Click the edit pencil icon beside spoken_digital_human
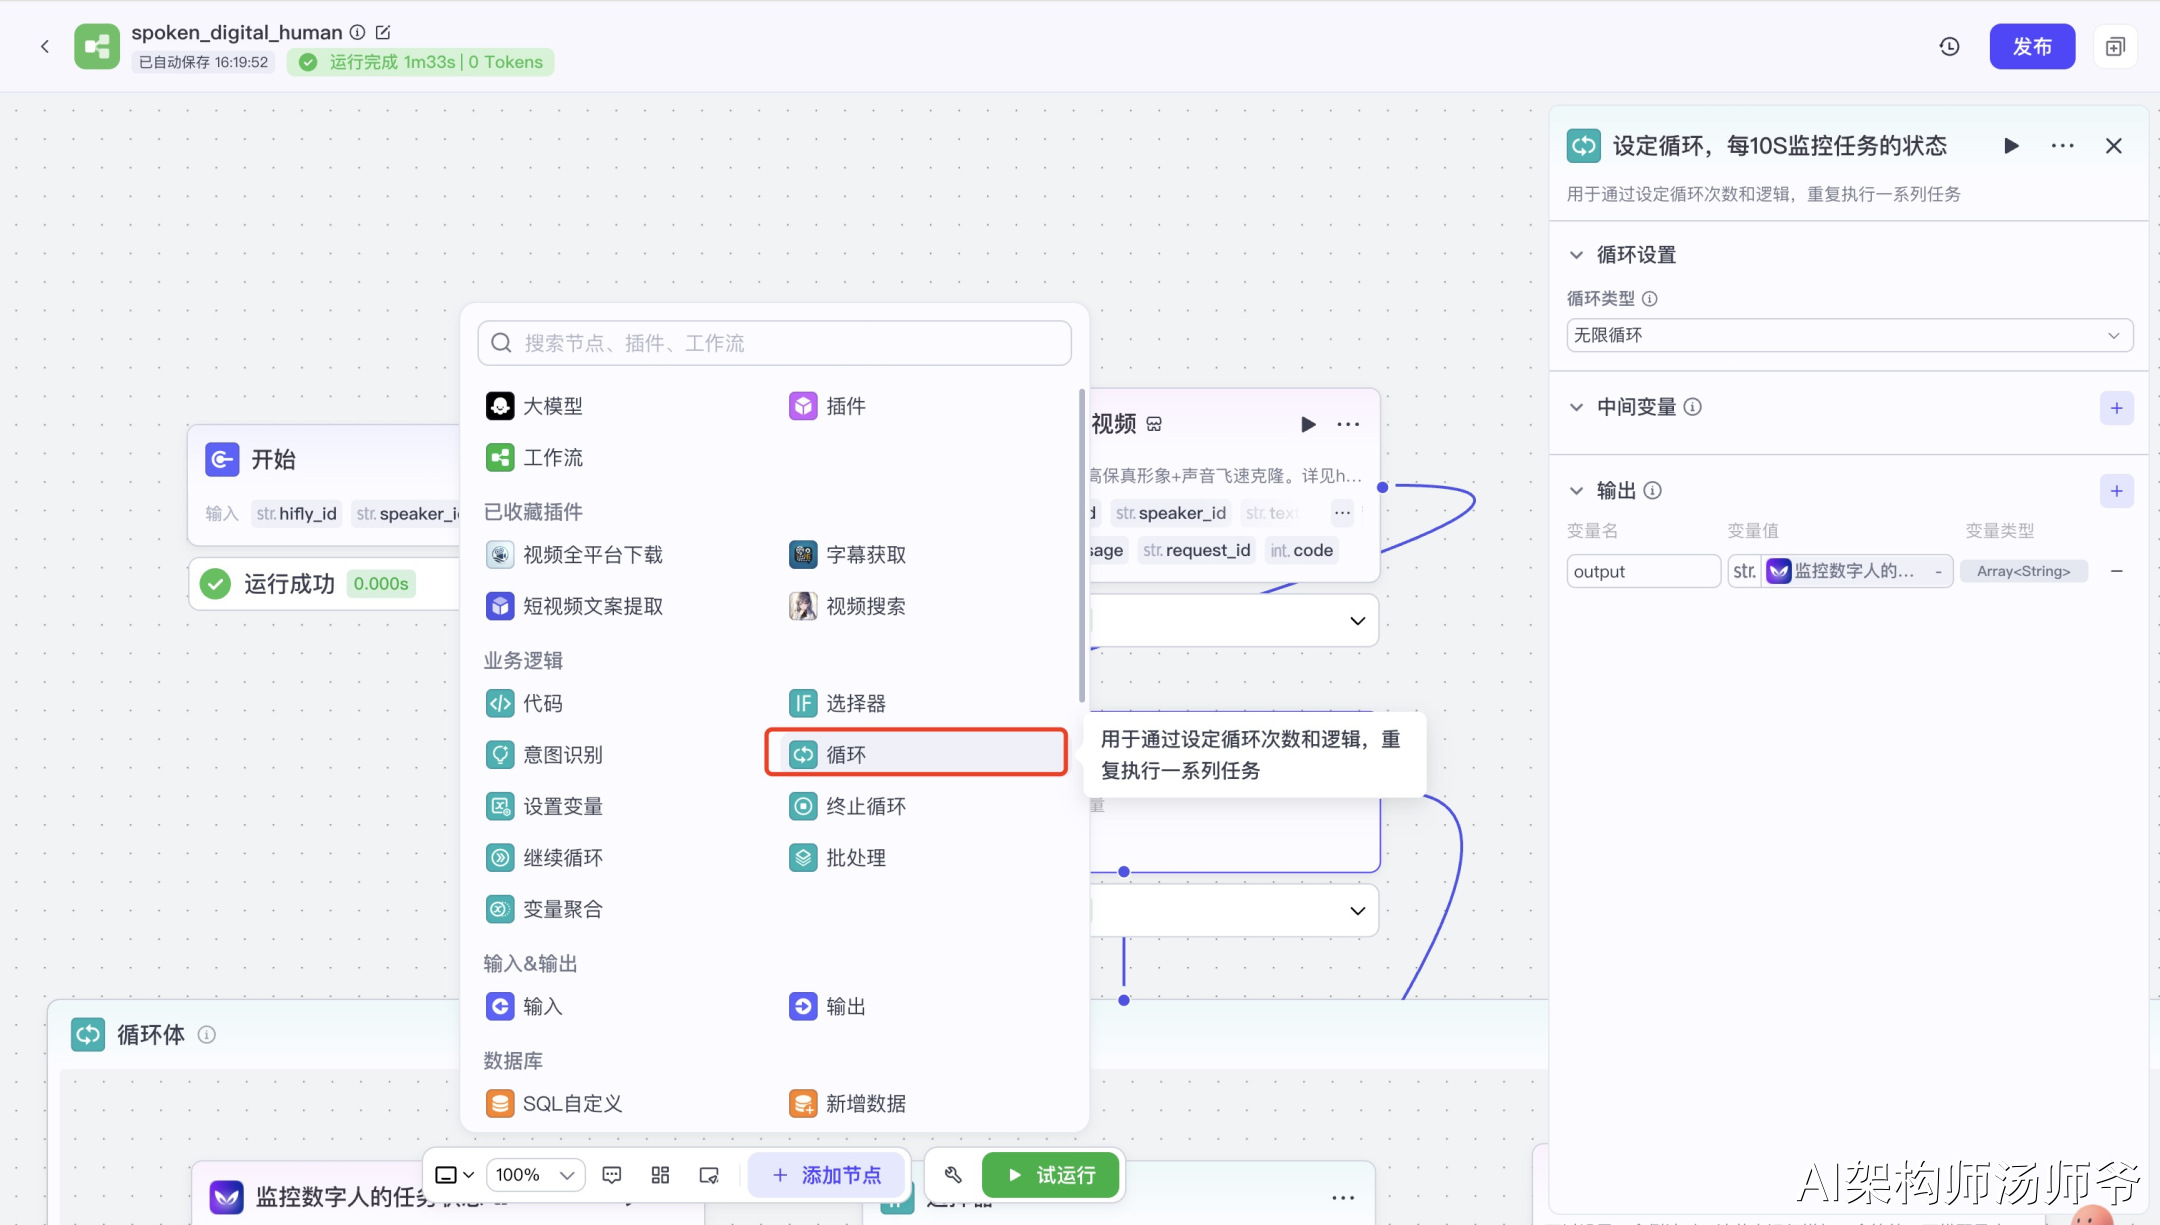 click(383, 32)
